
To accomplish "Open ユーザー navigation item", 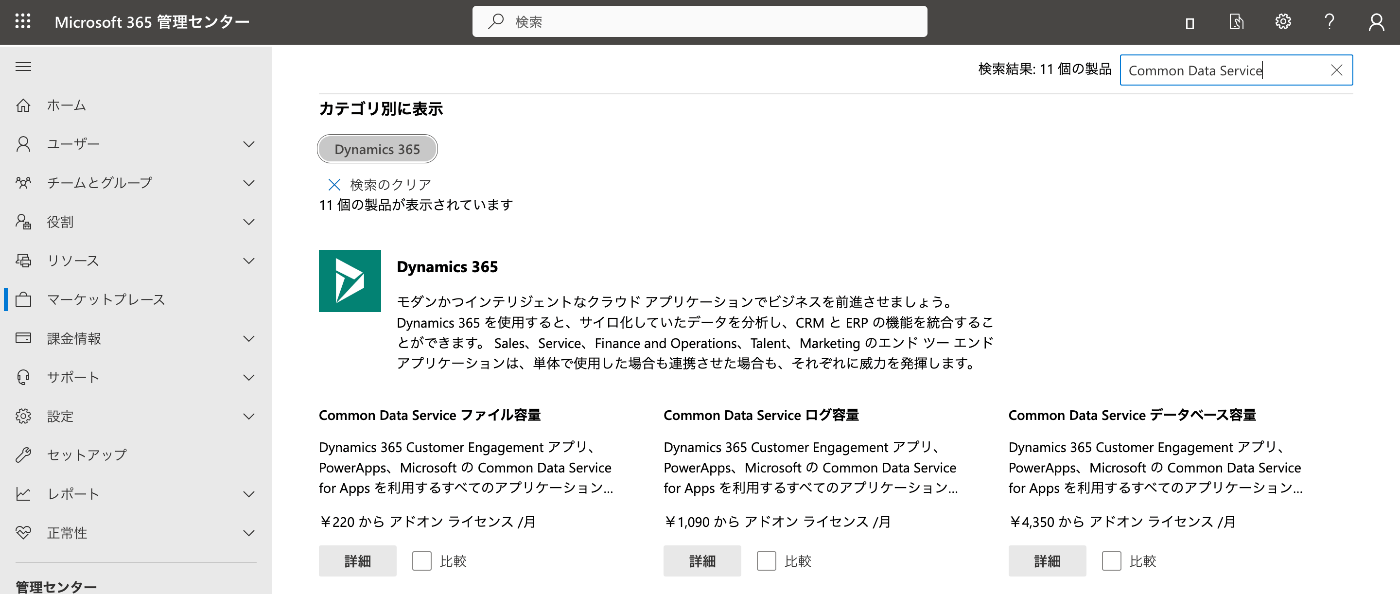I will coord(136,144).
